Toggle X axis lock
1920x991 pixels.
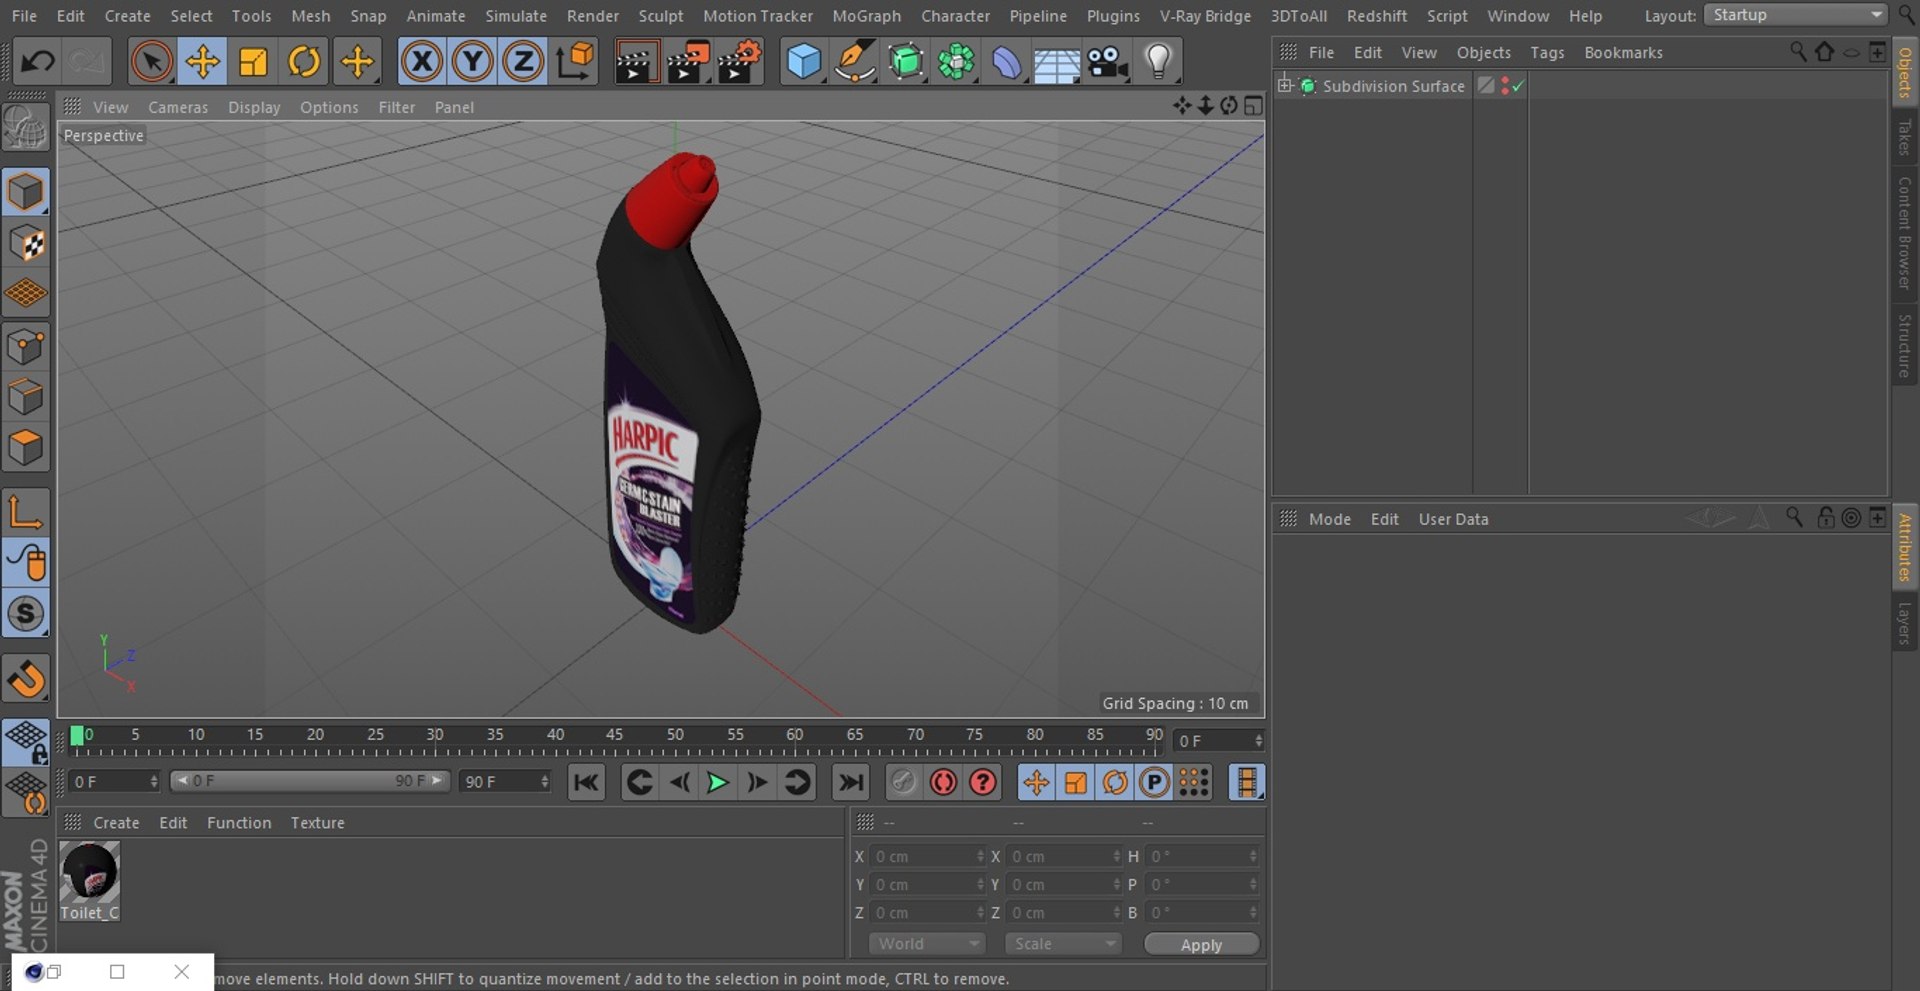(422, 62)
